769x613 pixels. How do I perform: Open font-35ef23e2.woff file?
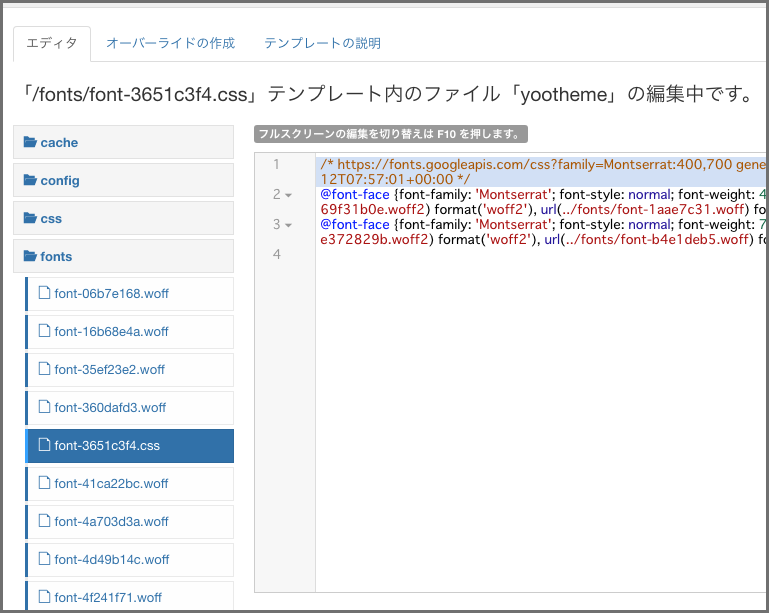click(110, 370)
